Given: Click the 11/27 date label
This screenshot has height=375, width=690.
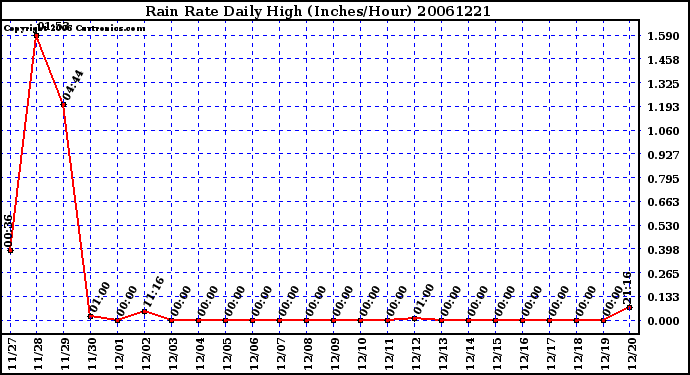Looking at the screenshot, I should [x=11, y=354].
